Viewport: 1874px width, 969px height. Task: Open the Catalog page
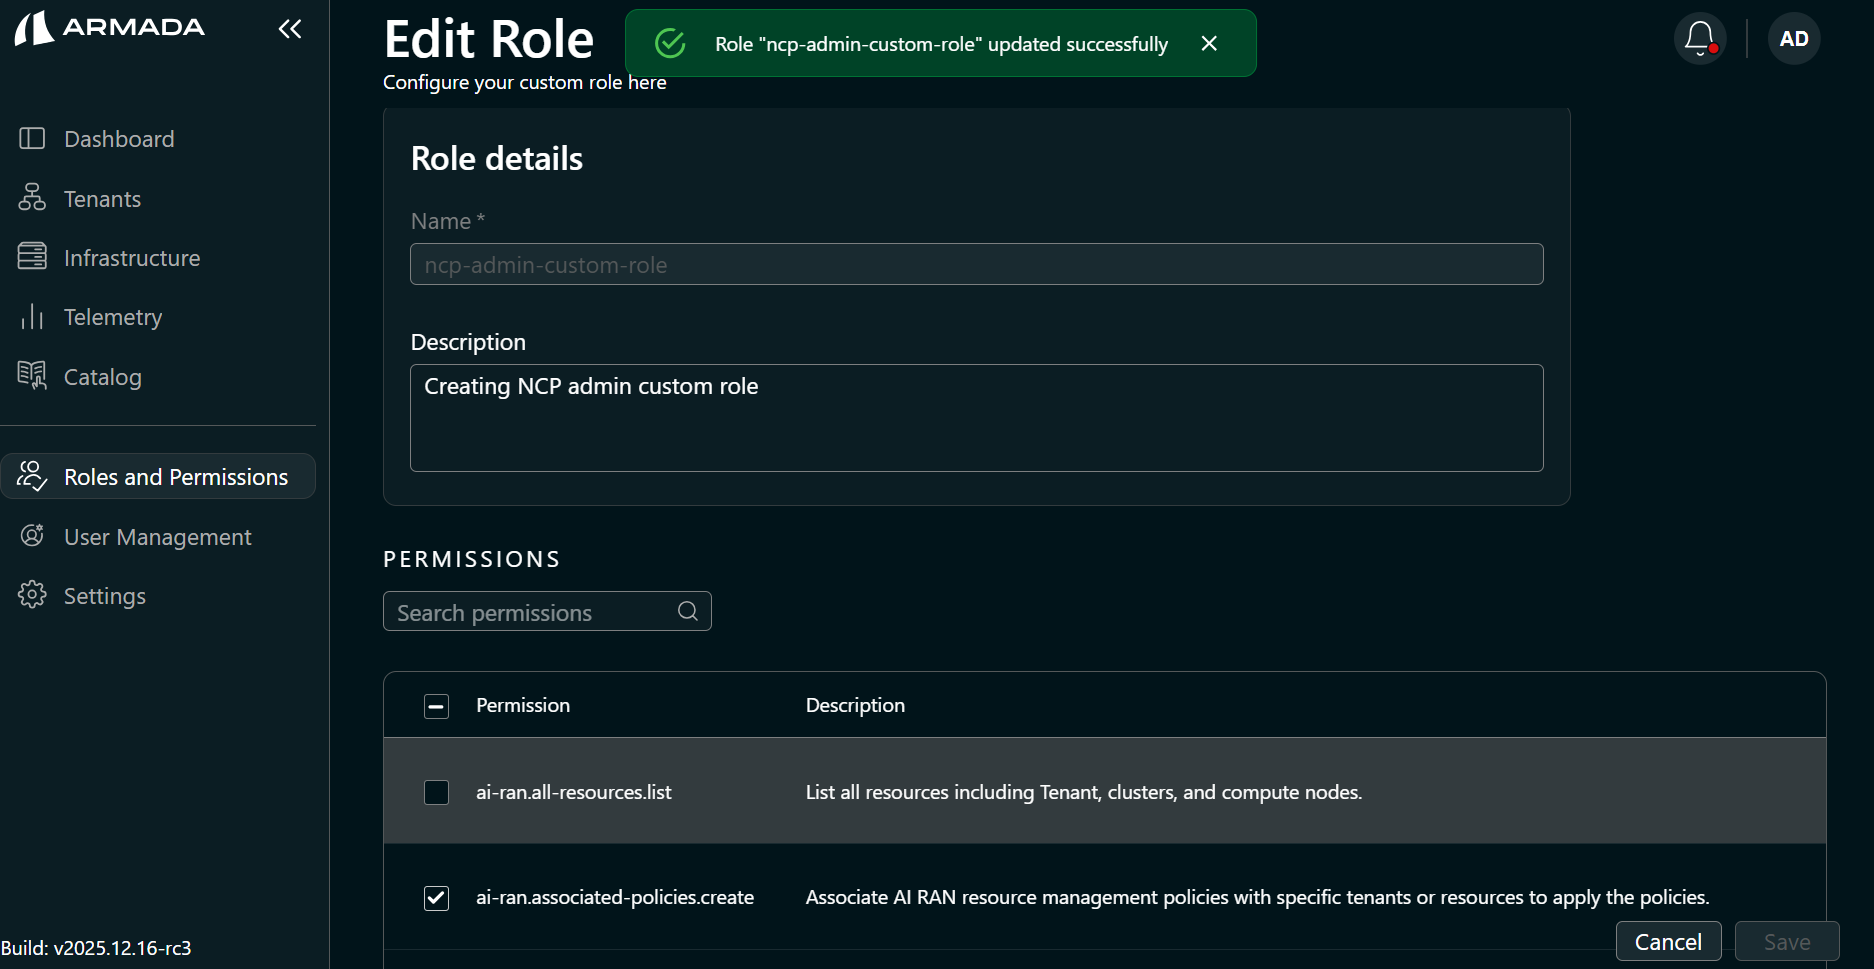pyautogui.click(x=102, y=377)
